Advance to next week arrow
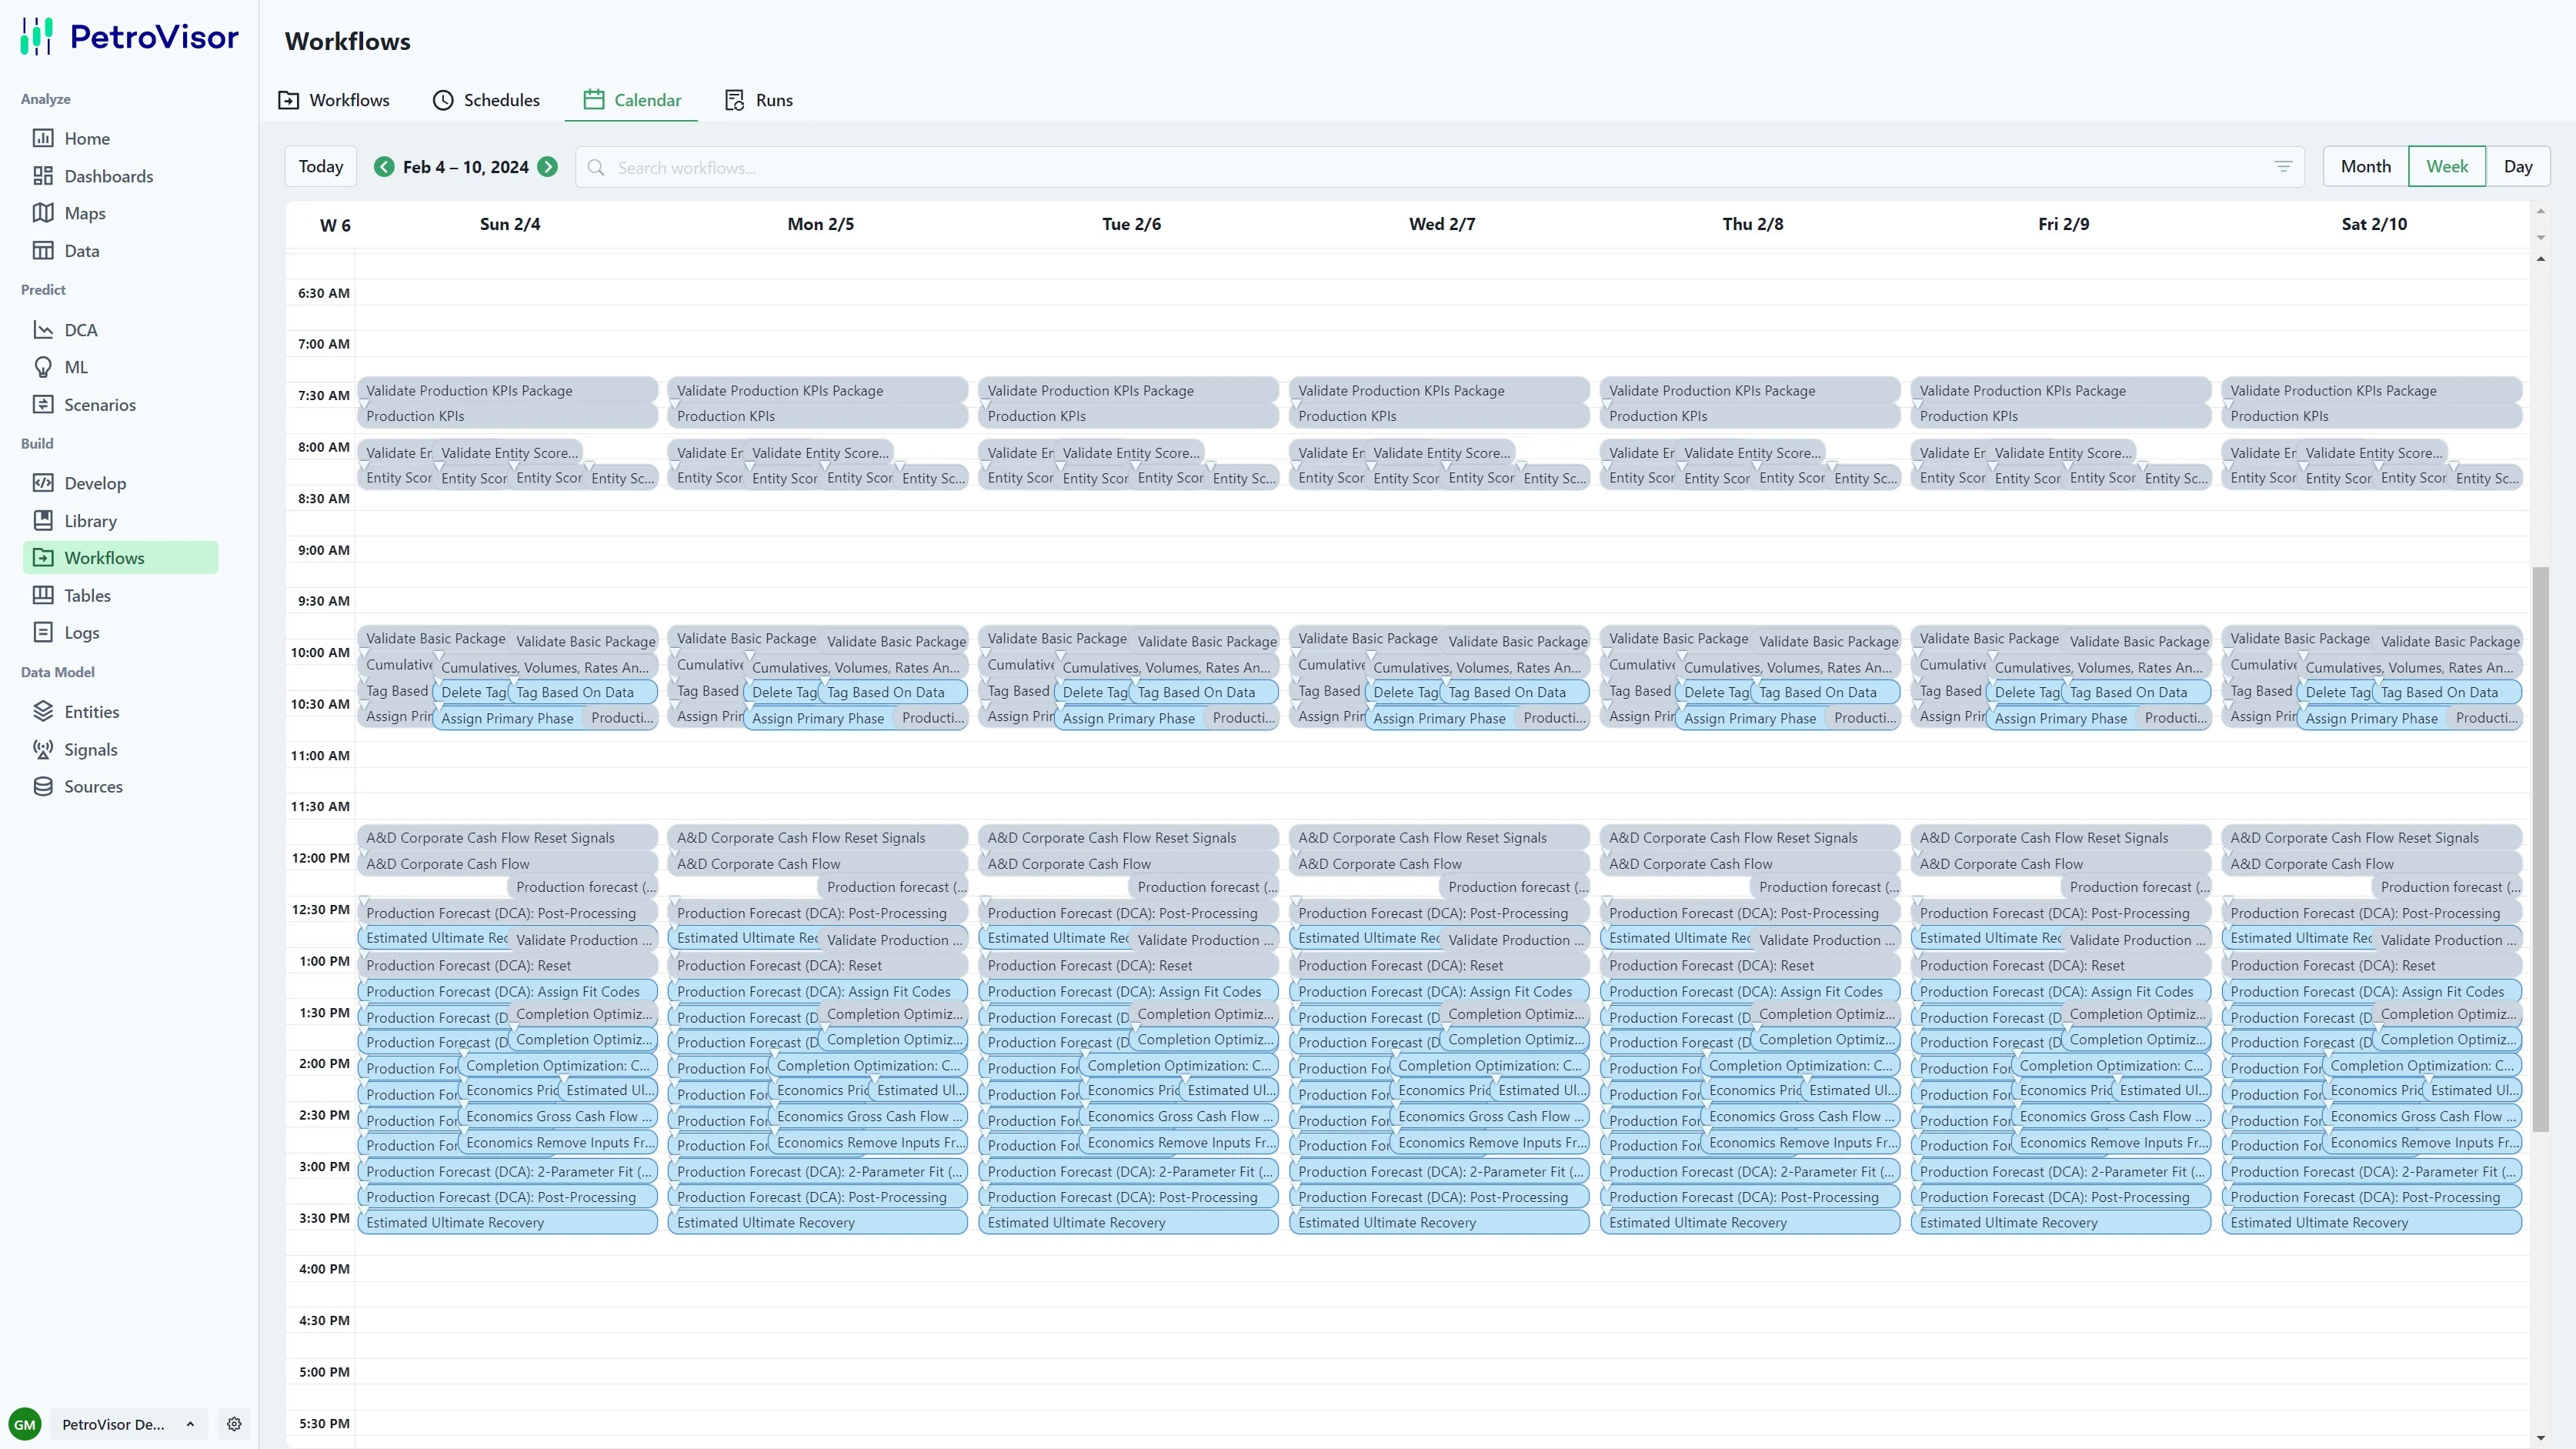The height and width of the screenshot is (1449, 2576). [x=548, y=167]
